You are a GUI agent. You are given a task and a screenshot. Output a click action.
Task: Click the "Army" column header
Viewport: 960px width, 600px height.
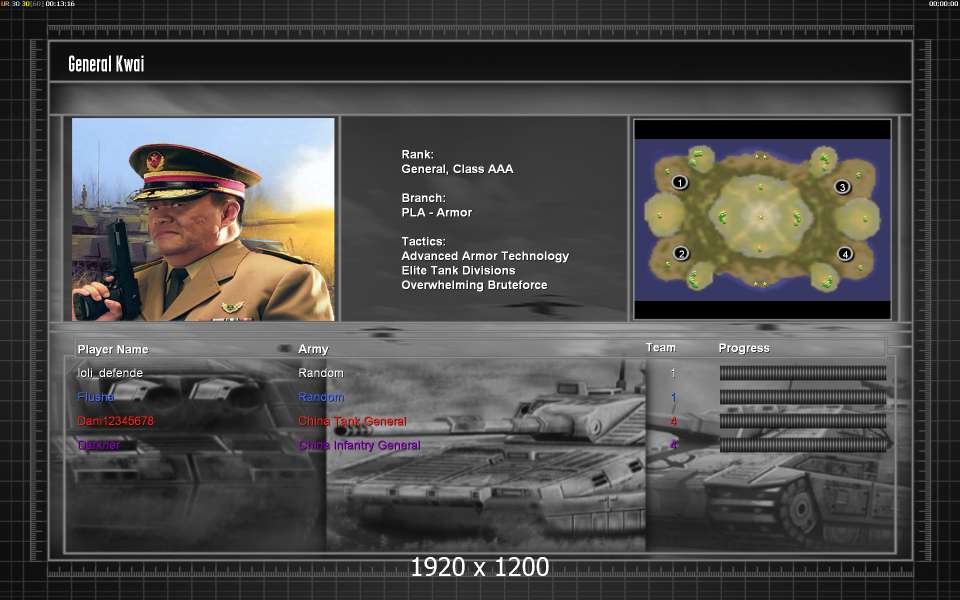tap(313, 349)
